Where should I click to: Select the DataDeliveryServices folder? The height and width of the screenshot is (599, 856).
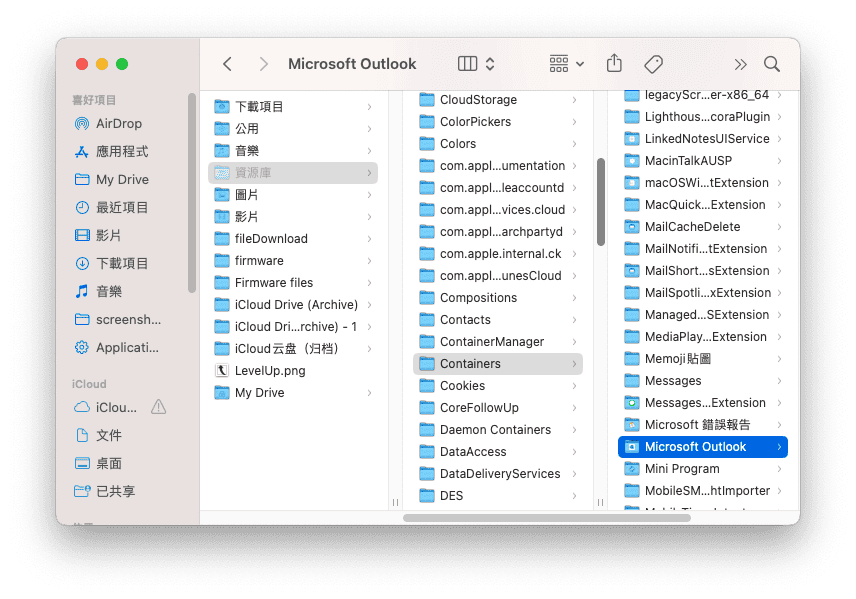pos(498,473)
